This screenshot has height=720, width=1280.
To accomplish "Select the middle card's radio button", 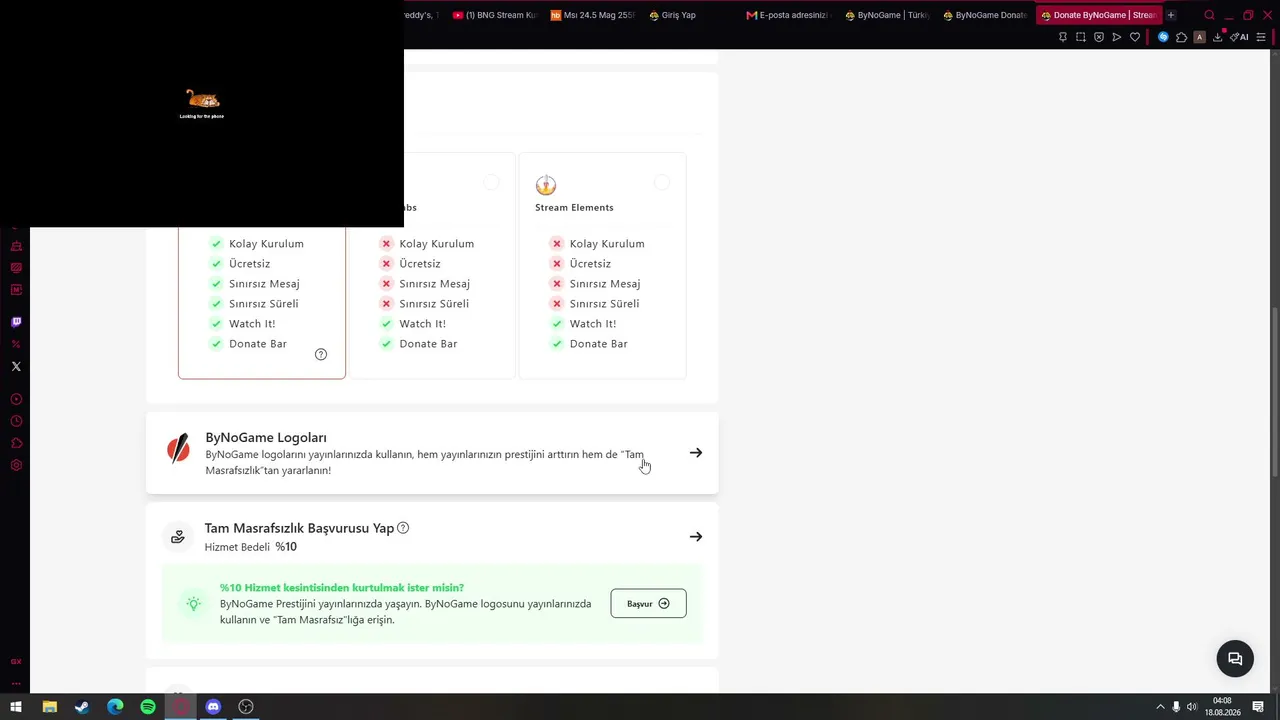I will [x=491, y=182].
